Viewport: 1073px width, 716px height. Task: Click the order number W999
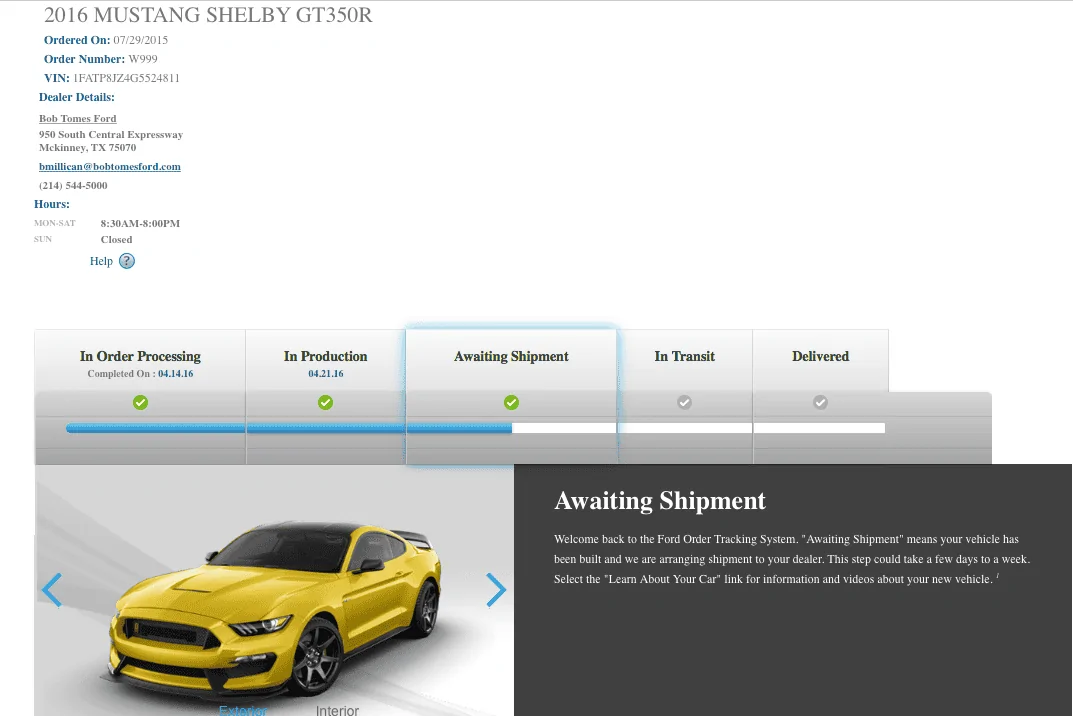(143, 59)
